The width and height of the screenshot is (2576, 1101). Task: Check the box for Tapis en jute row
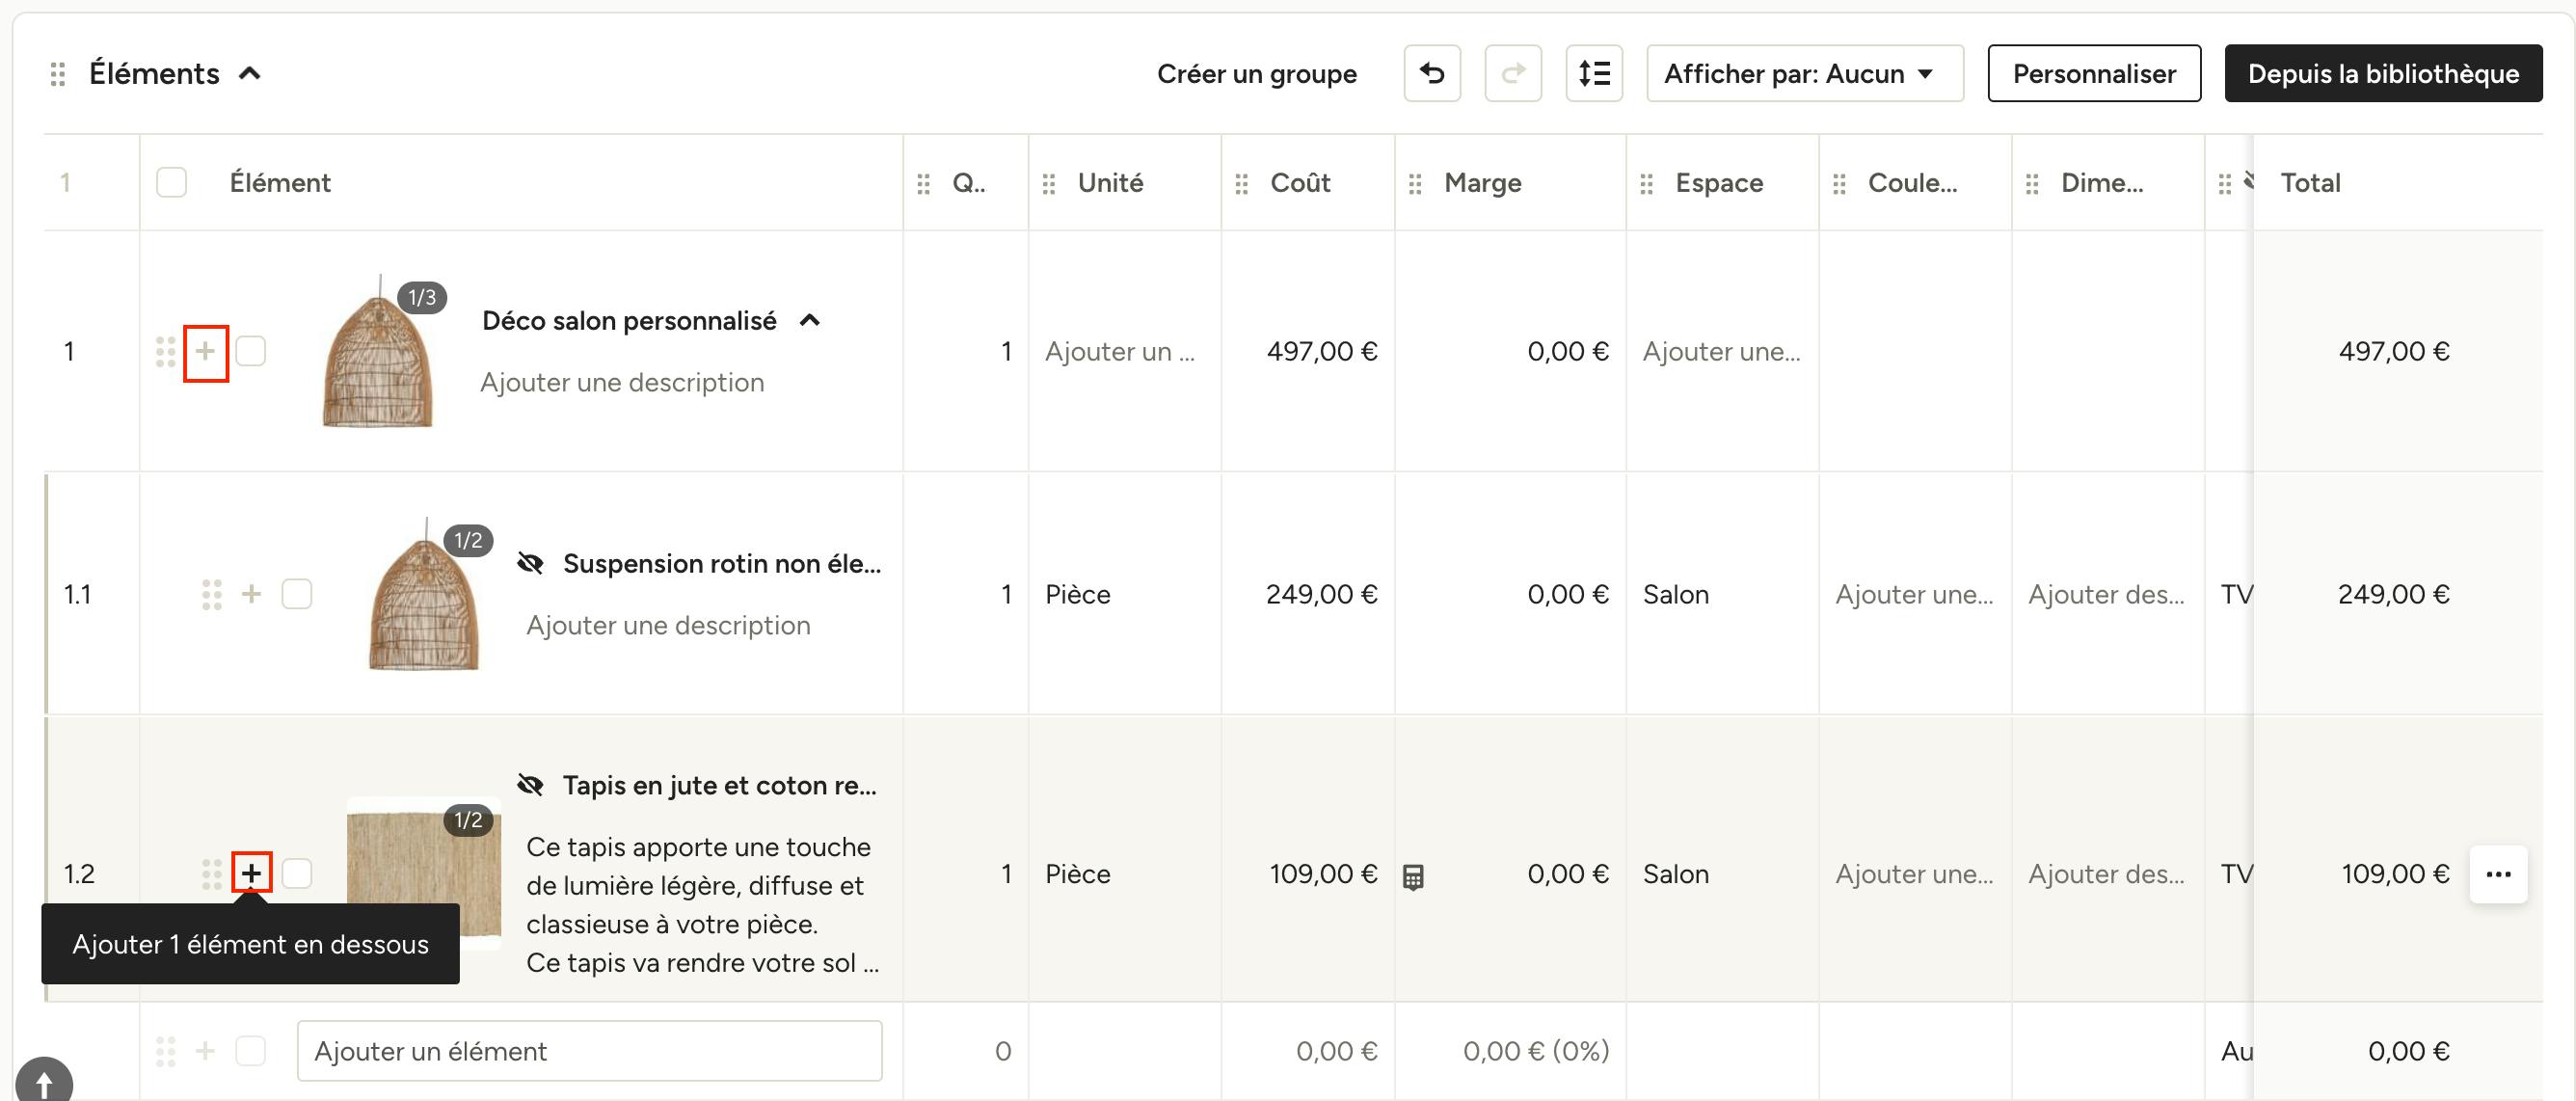pyautogui.click(x=297, y=873)
